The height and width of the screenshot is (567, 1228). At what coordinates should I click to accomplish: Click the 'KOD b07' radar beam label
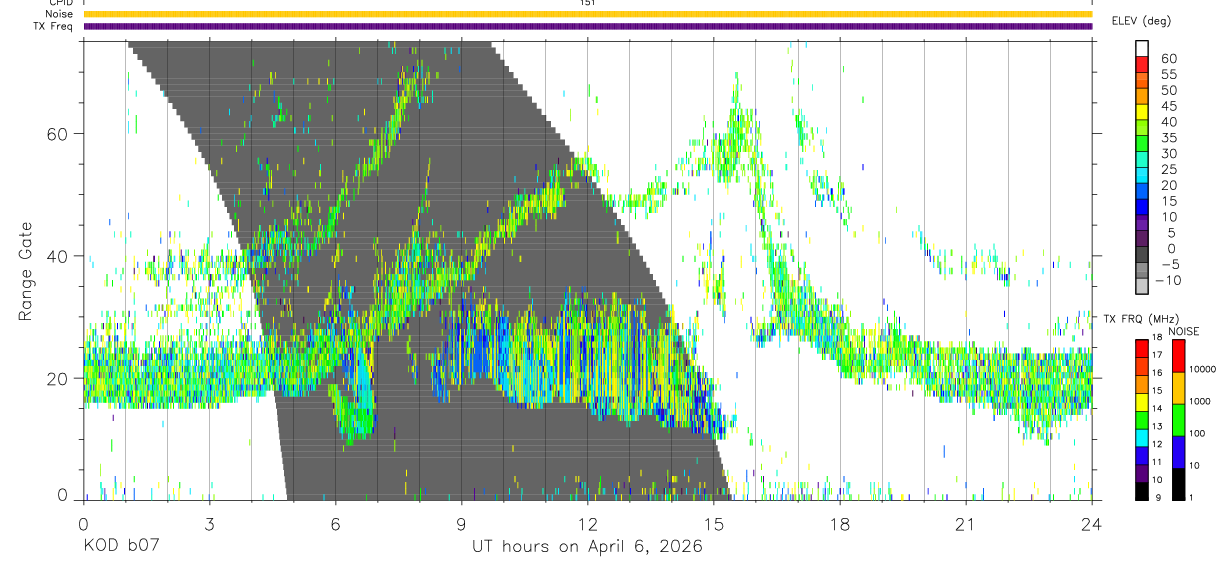coord(120,547)
